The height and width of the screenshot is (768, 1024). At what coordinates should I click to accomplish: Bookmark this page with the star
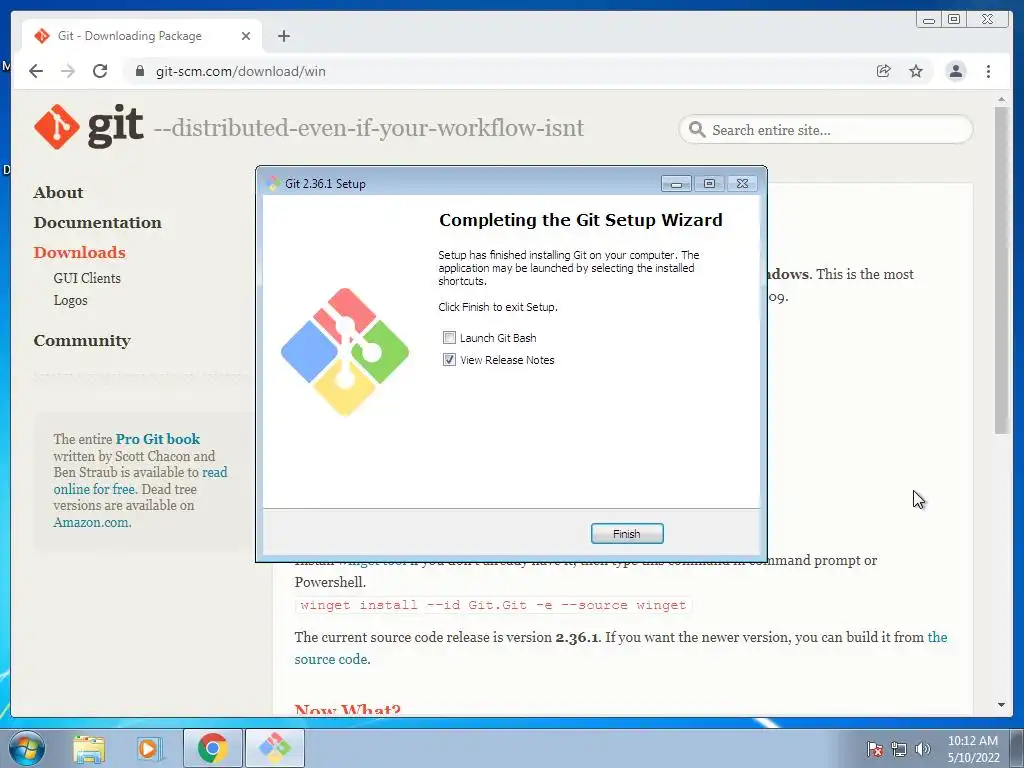click(916, 71)
